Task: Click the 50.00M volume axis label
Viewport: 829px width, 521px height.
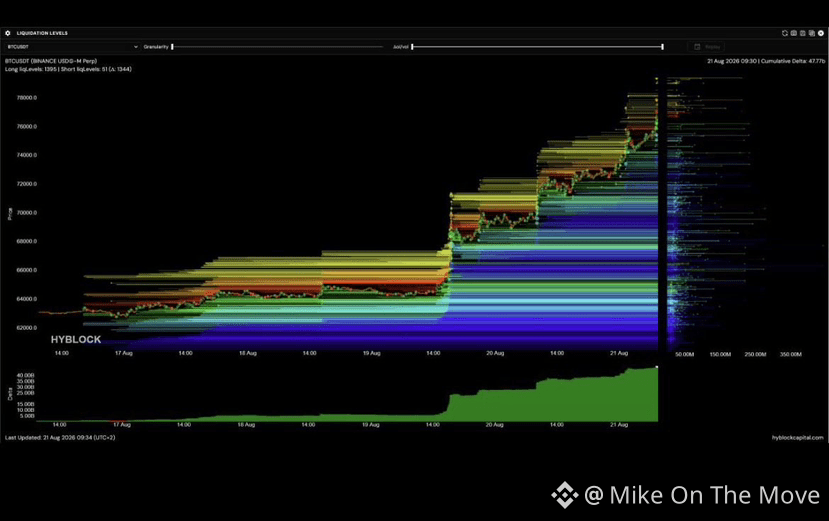Action: point(685,354)
